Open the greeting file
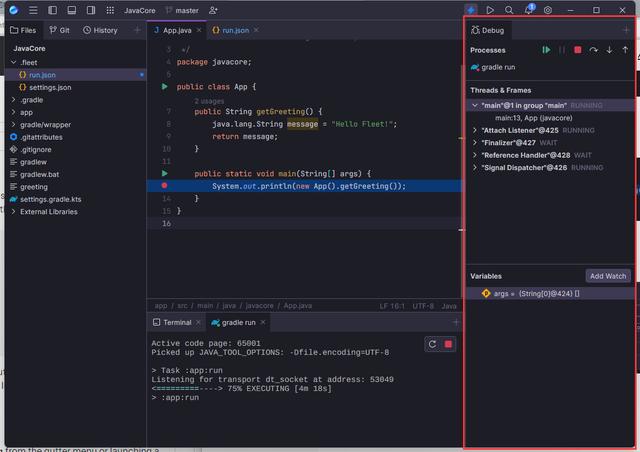 coord(76,187)
